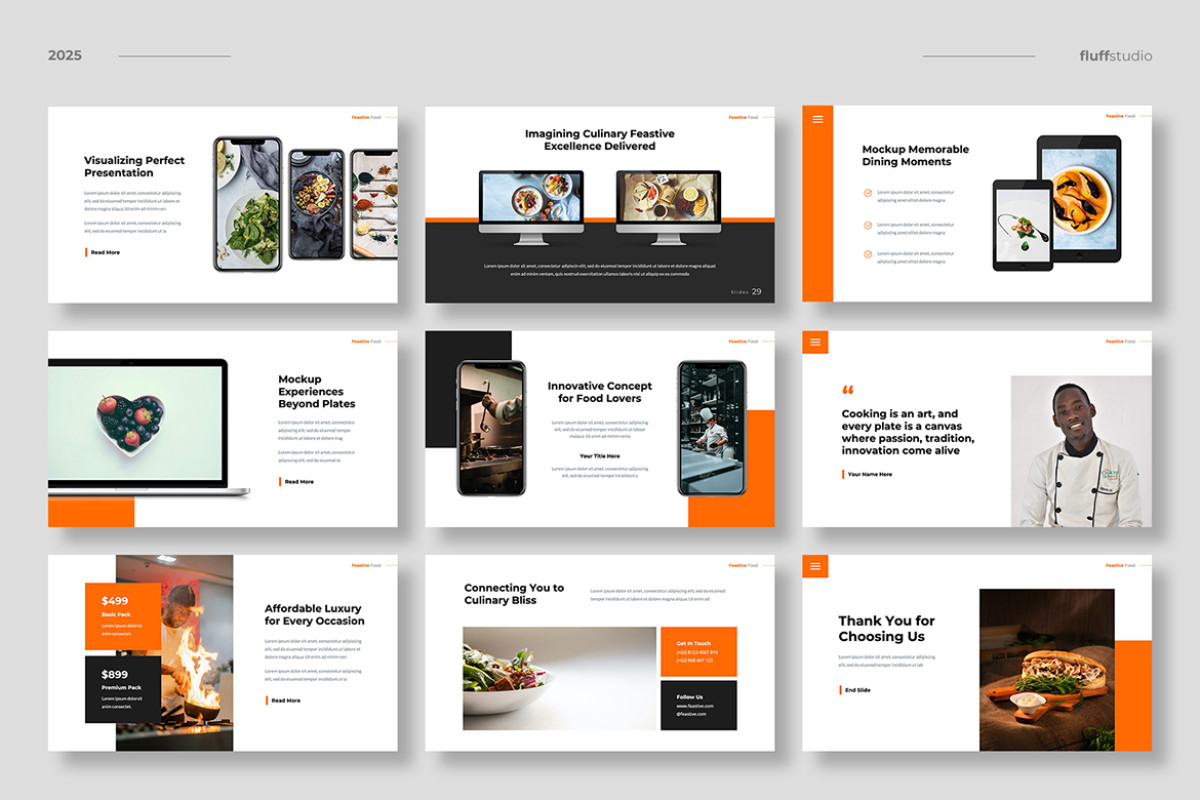
Task: Click the Your Title Here label
Action: point(599,456)
